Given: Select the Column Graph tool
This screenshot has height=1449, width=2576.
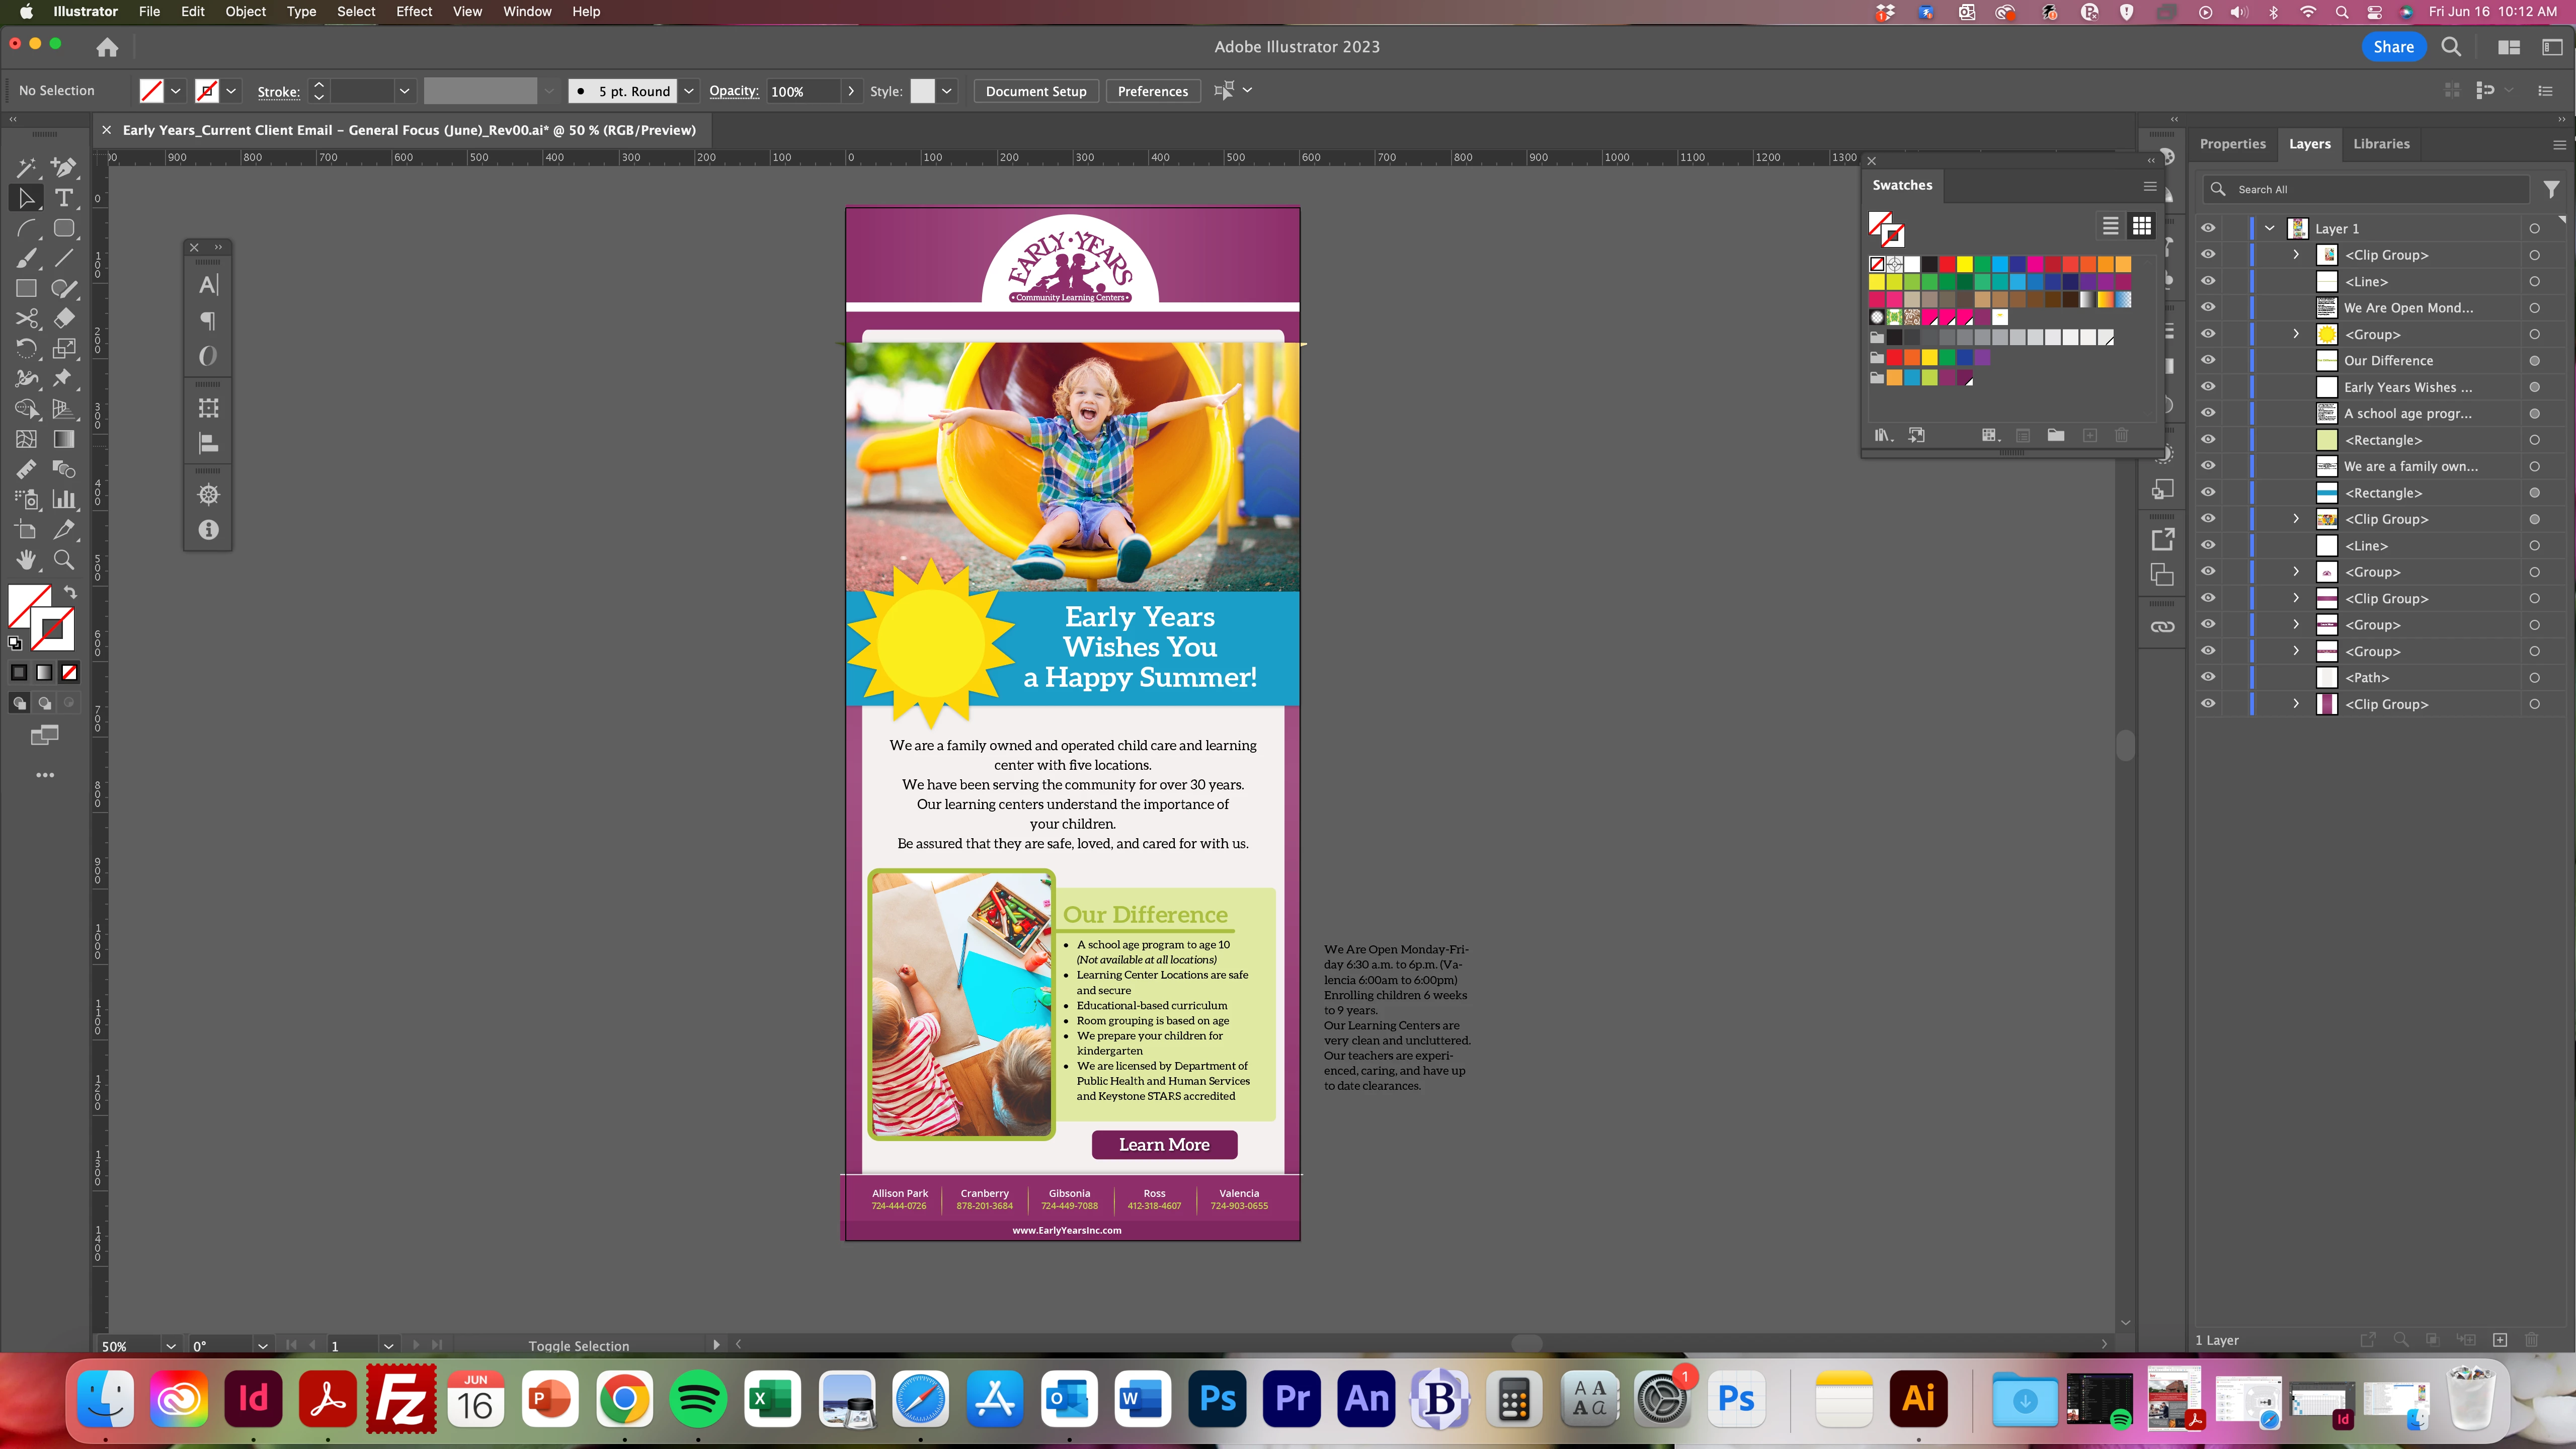Looking at the screenshot, I should click(x=64, y=499).
